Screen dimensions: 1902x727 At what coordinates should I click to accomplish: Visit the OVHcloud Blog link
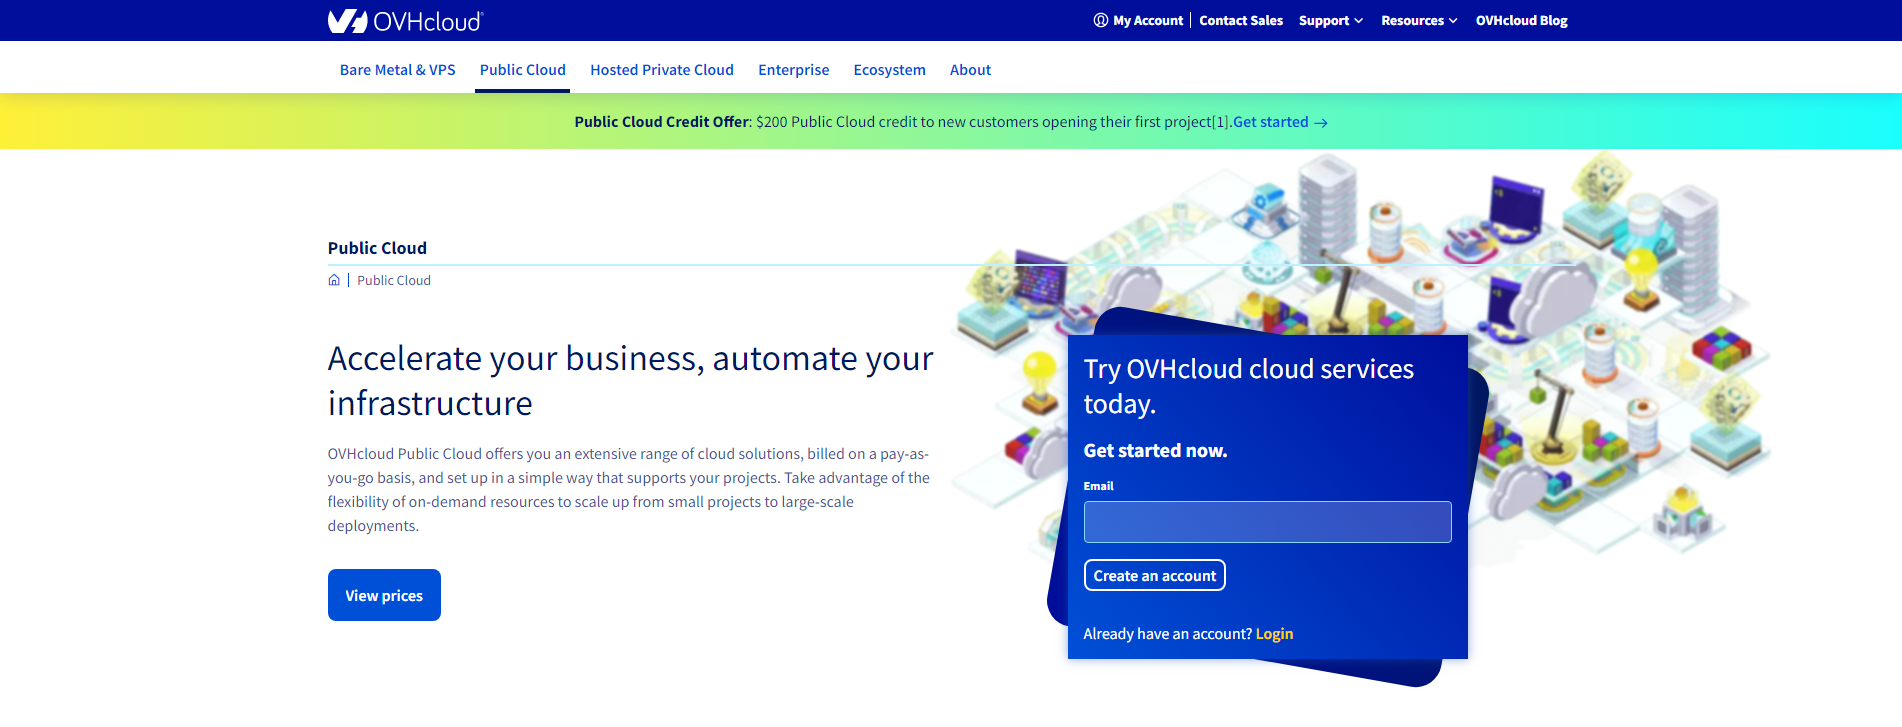[1521, 20]
